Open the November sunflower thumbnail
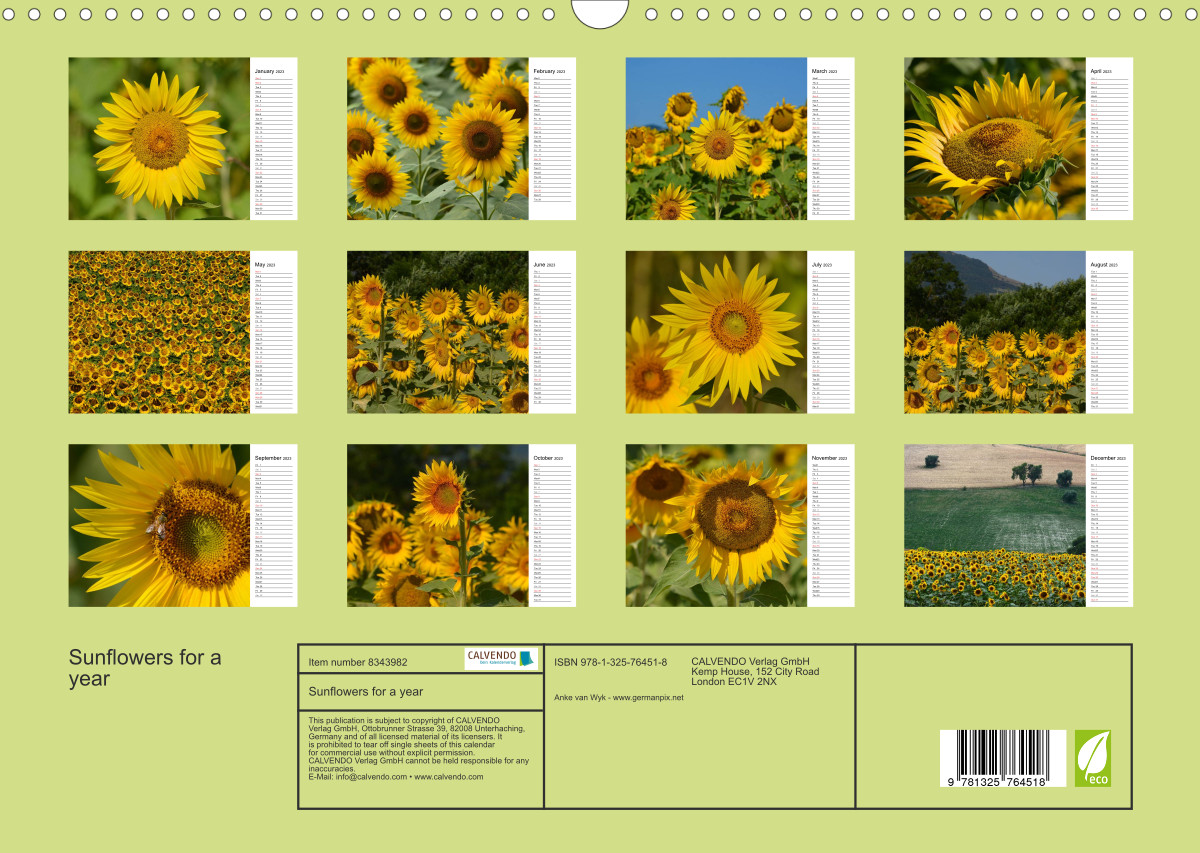 [x=716, y=526]
